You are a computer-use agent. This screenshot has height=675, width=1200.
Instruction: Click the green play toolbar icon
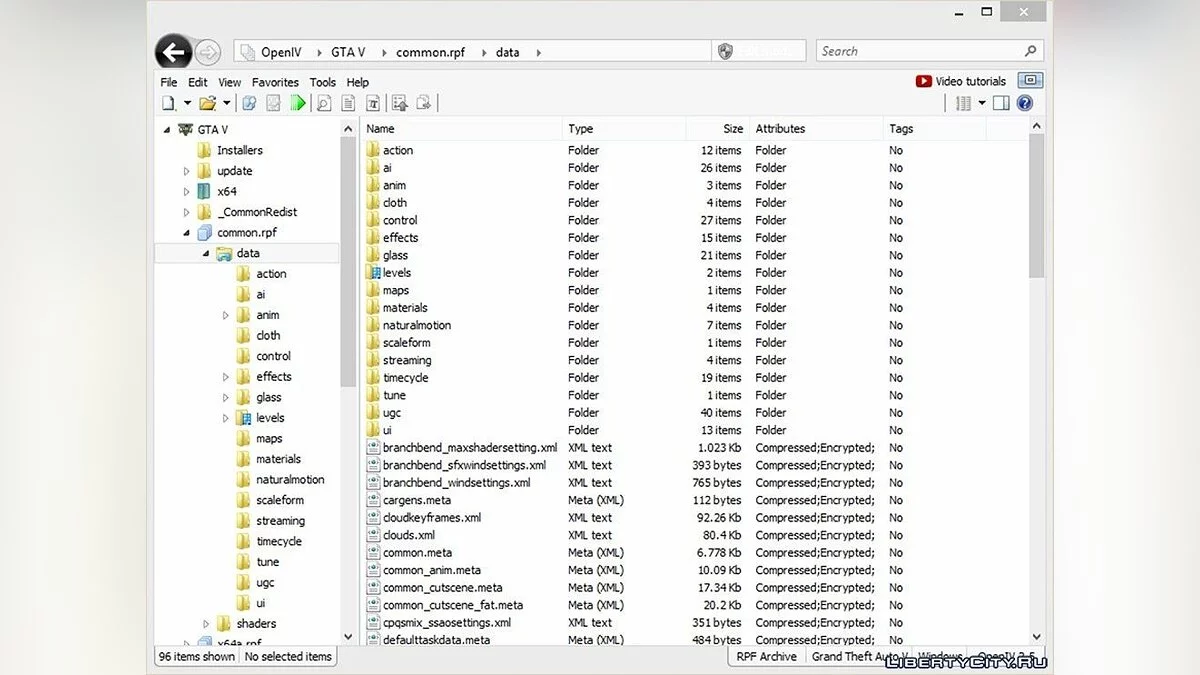coord(298,103)
